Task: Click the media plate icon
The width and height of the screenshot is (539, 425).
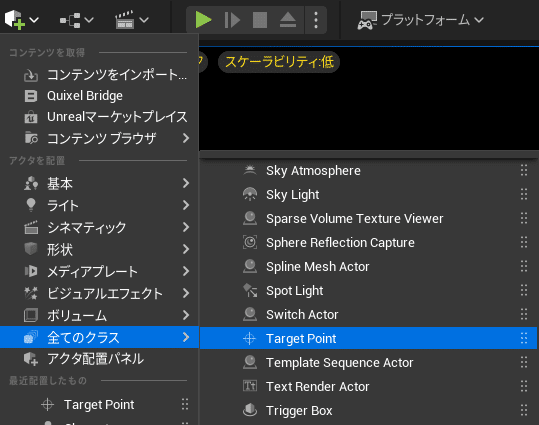Action: [x=31, y=271]
